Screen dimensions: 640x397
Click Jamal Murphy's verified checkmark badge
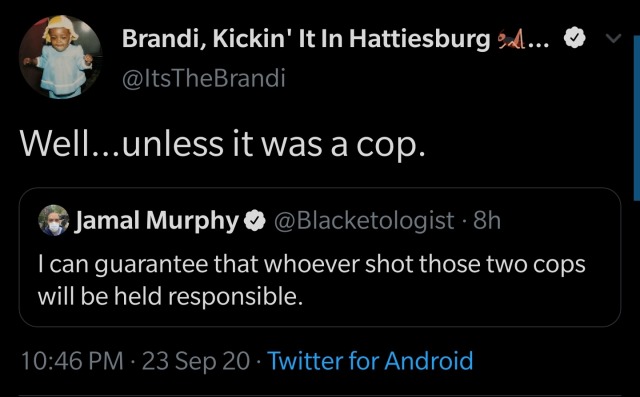(x=255, y=221)
